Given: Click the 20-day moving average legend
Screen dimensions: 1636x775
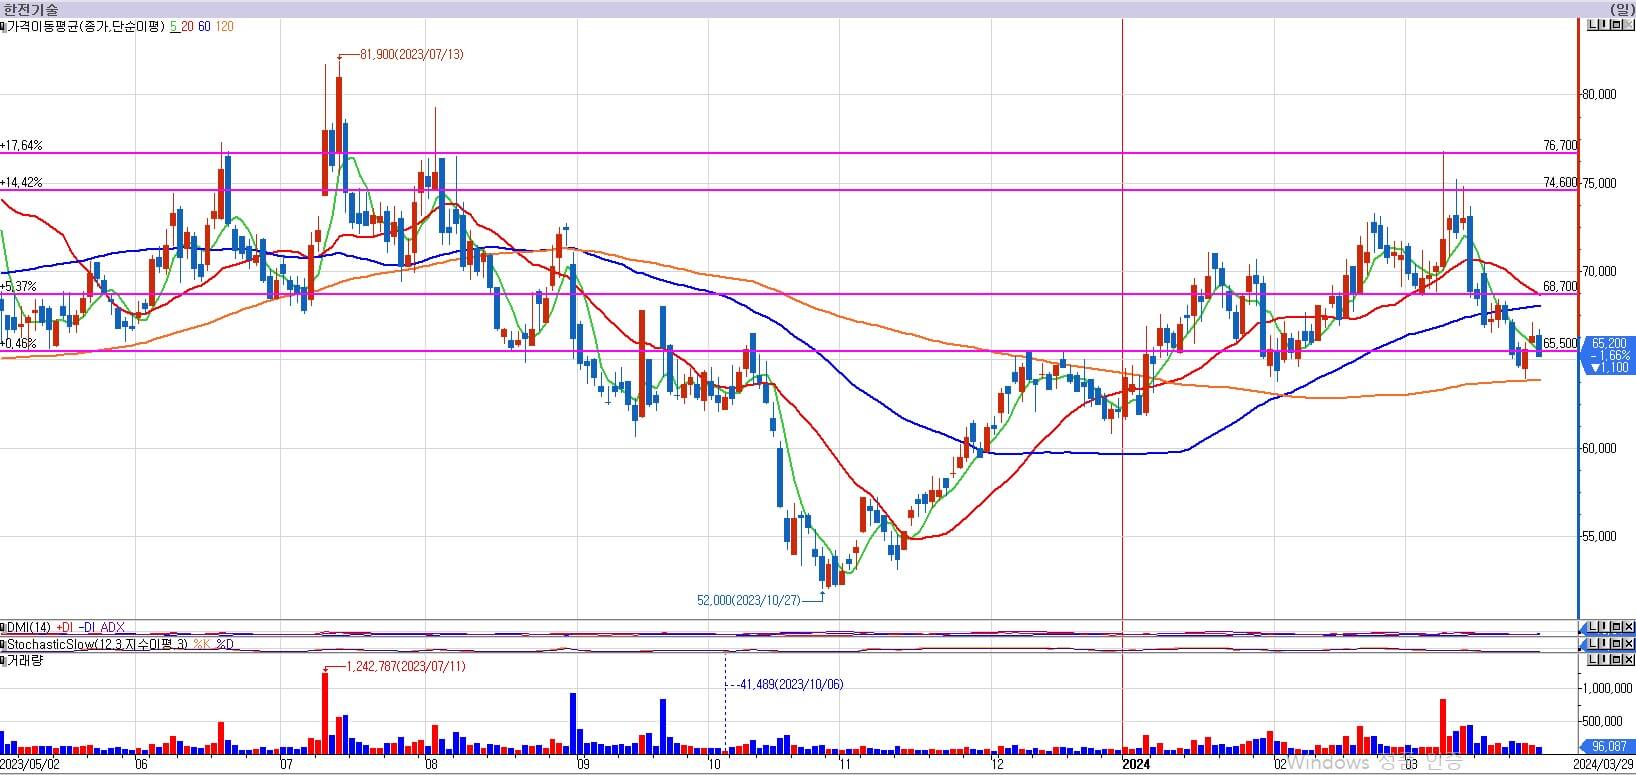Looking at the screenshot, I should 187,26.
